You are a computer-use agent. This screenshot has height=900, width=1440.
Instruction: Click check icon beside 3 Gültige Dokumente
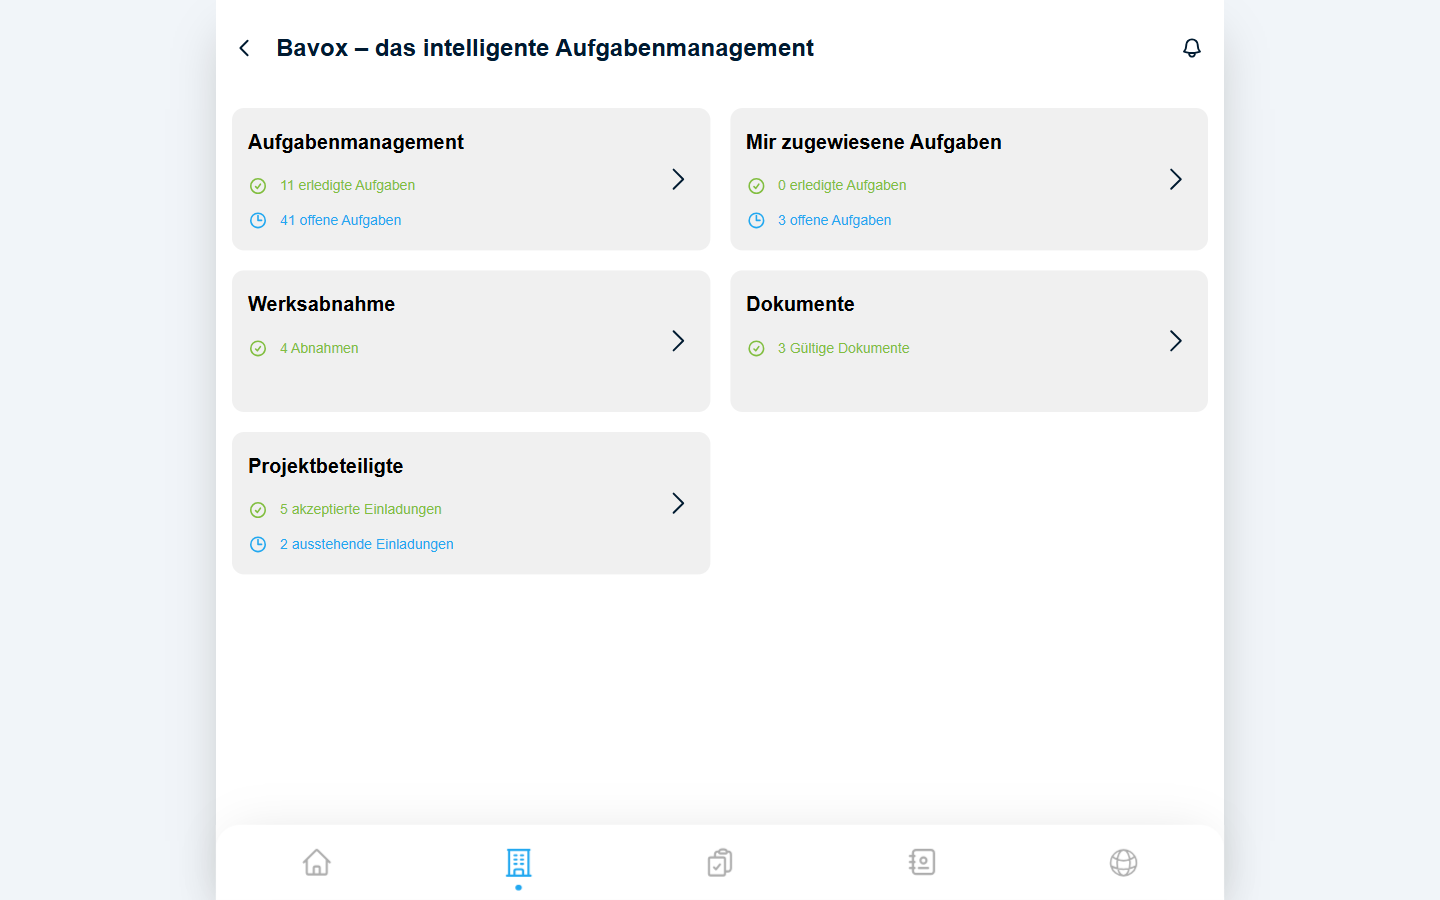(x=756, y=348)
